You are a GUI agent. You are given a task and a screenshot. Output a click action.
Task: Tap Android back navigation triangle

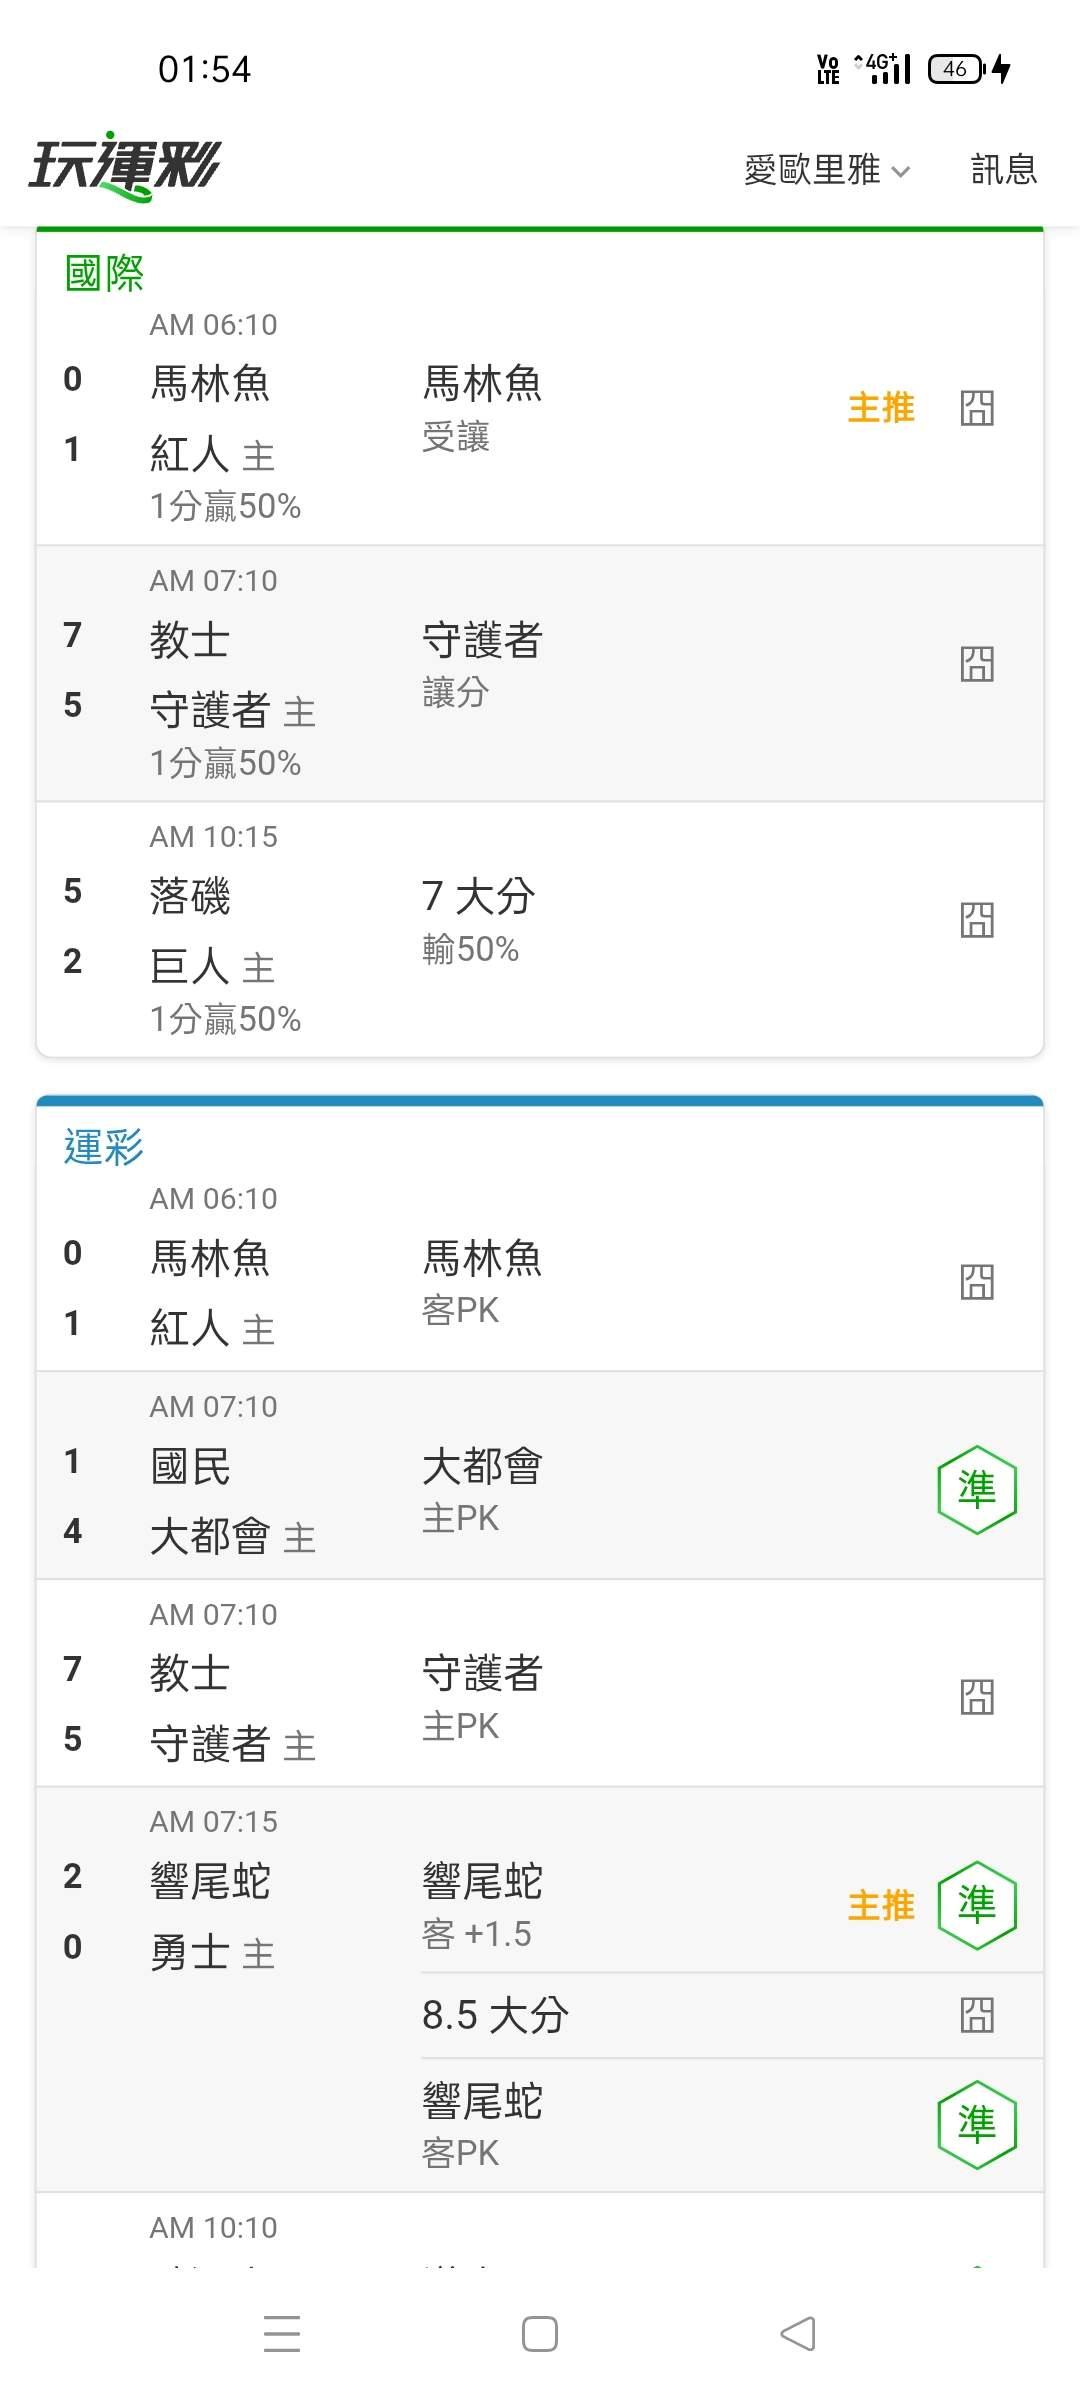798,2334
